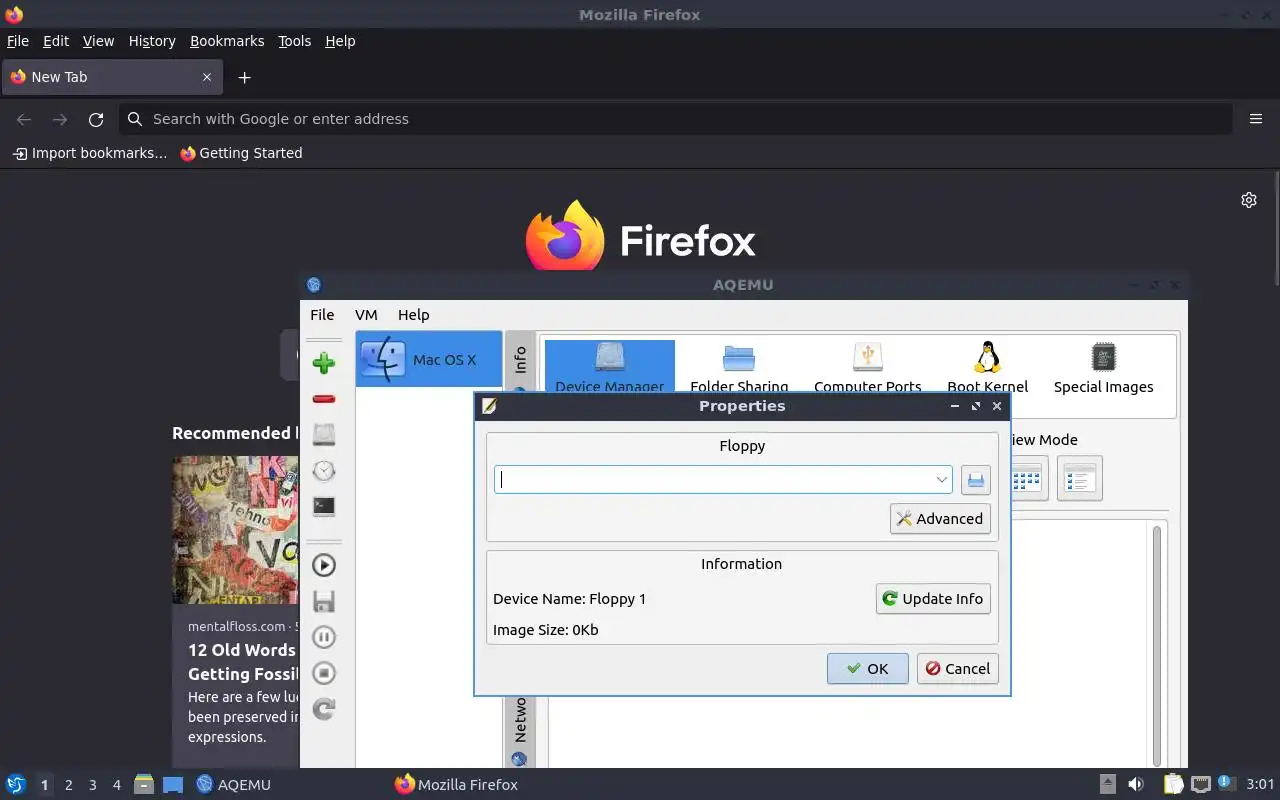Screen dimensions: 1280x800
Task: Click the Advanced button in Properties
Action: [940, 519]
